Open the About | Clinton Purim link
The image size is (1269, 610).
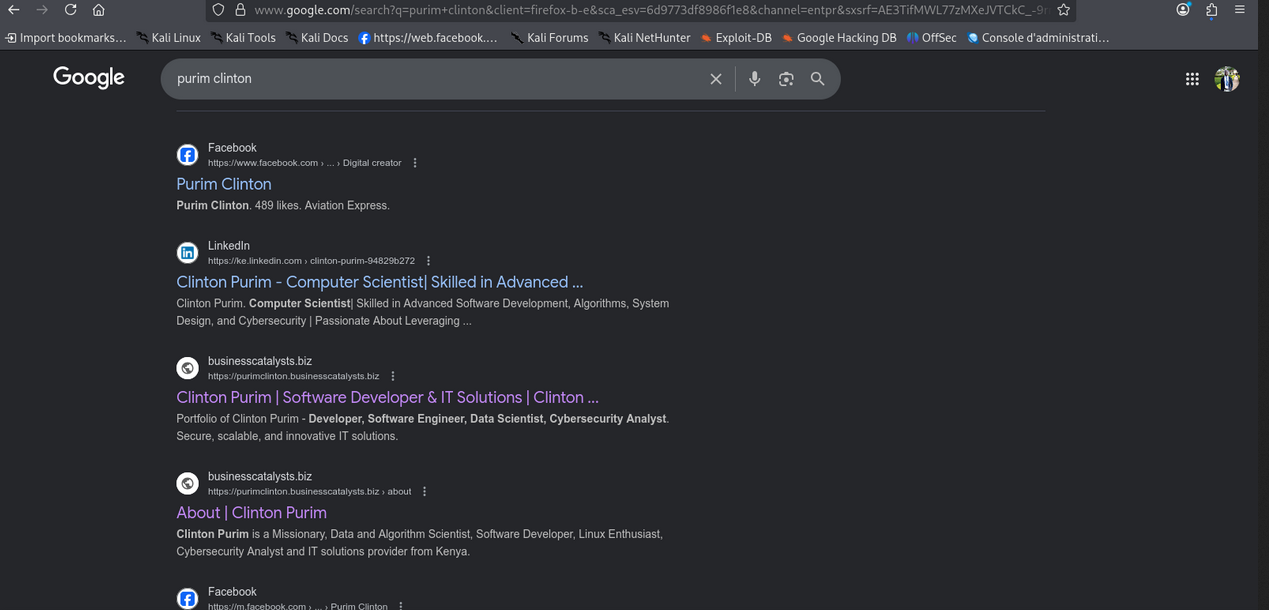point(251,513)
